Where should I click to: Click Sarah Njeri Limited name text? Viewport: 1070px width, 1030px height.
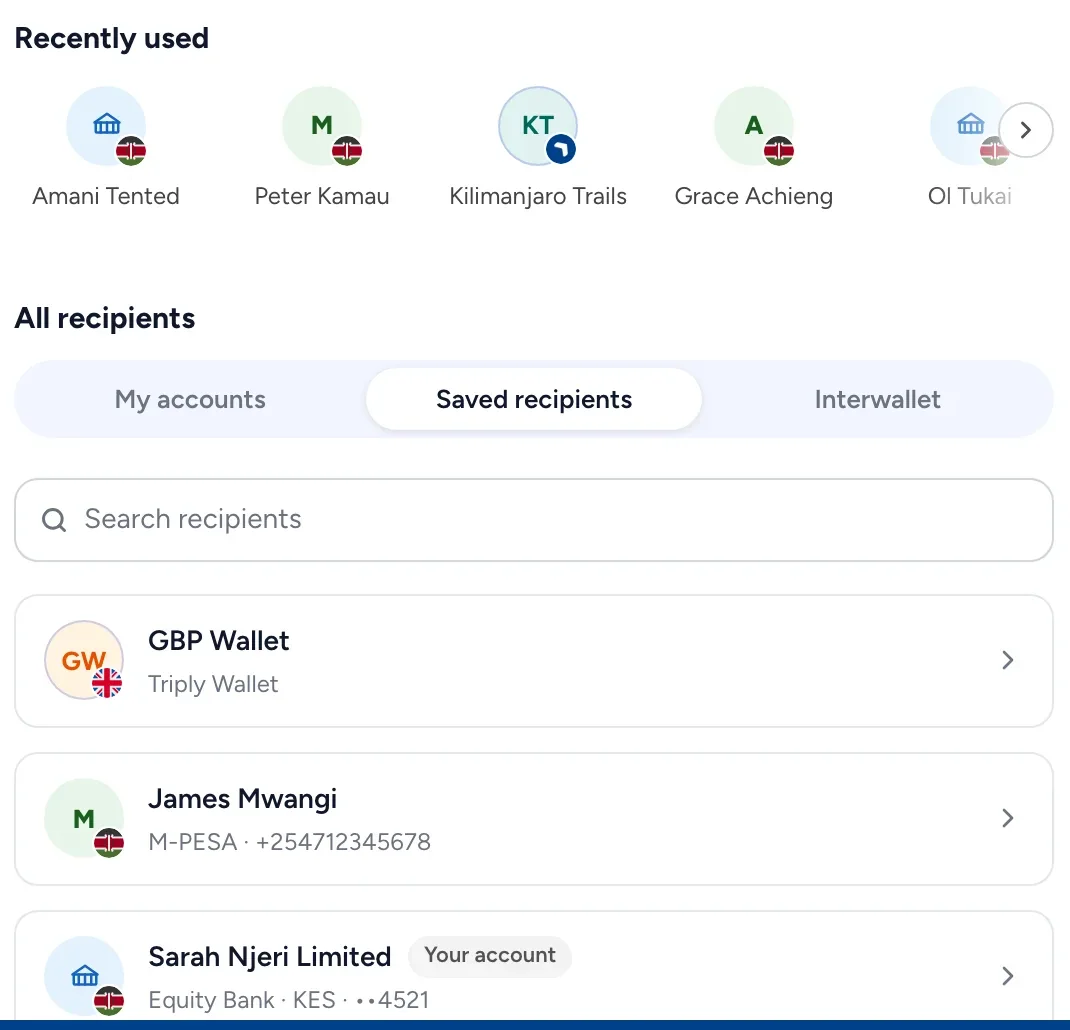click(x=270, y=957)
